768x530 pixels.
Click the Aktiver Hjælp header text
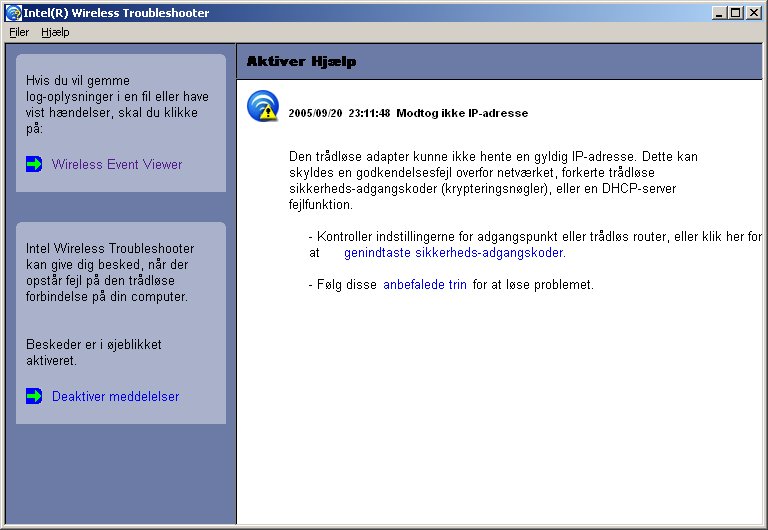tap(301, 61)
